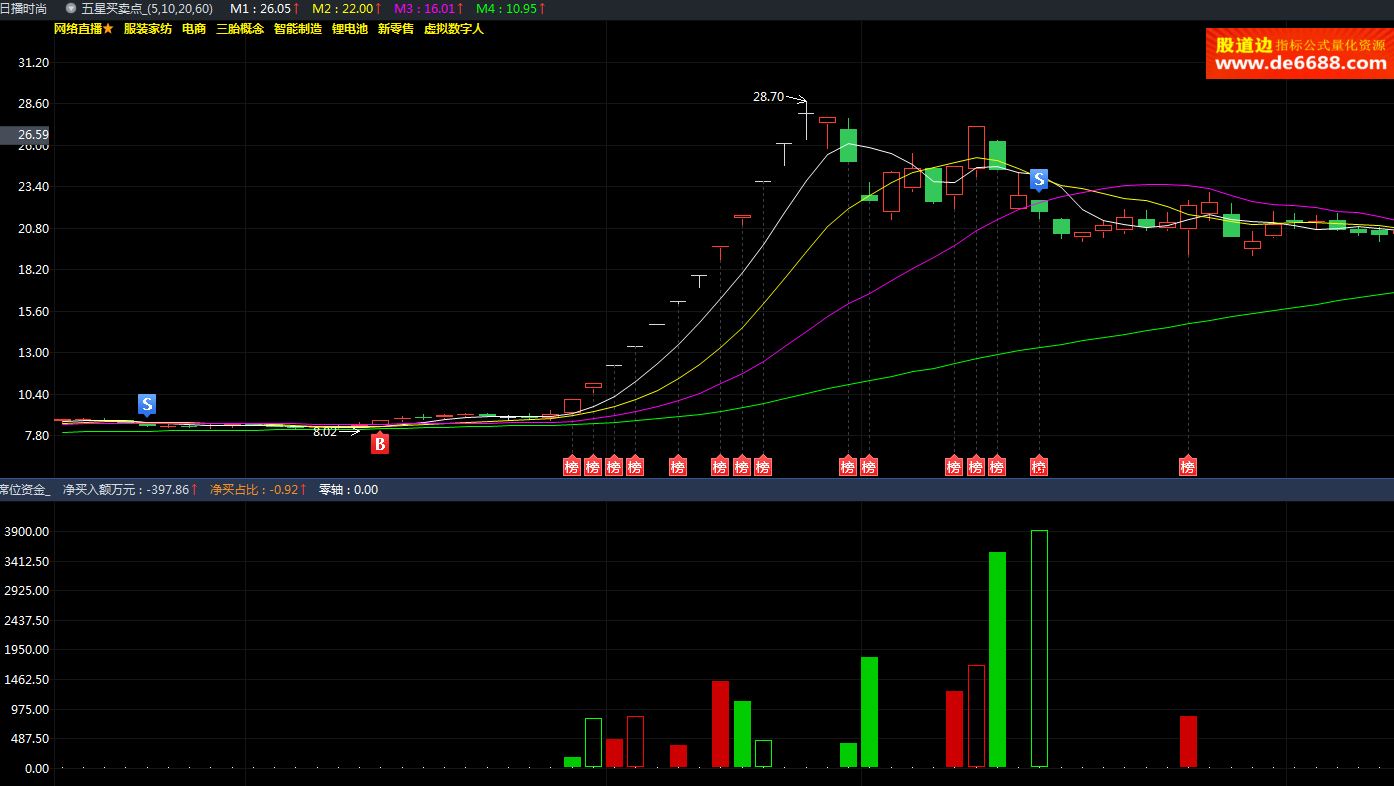Click the 10.40 price axis label

click(x=34, y=394)
